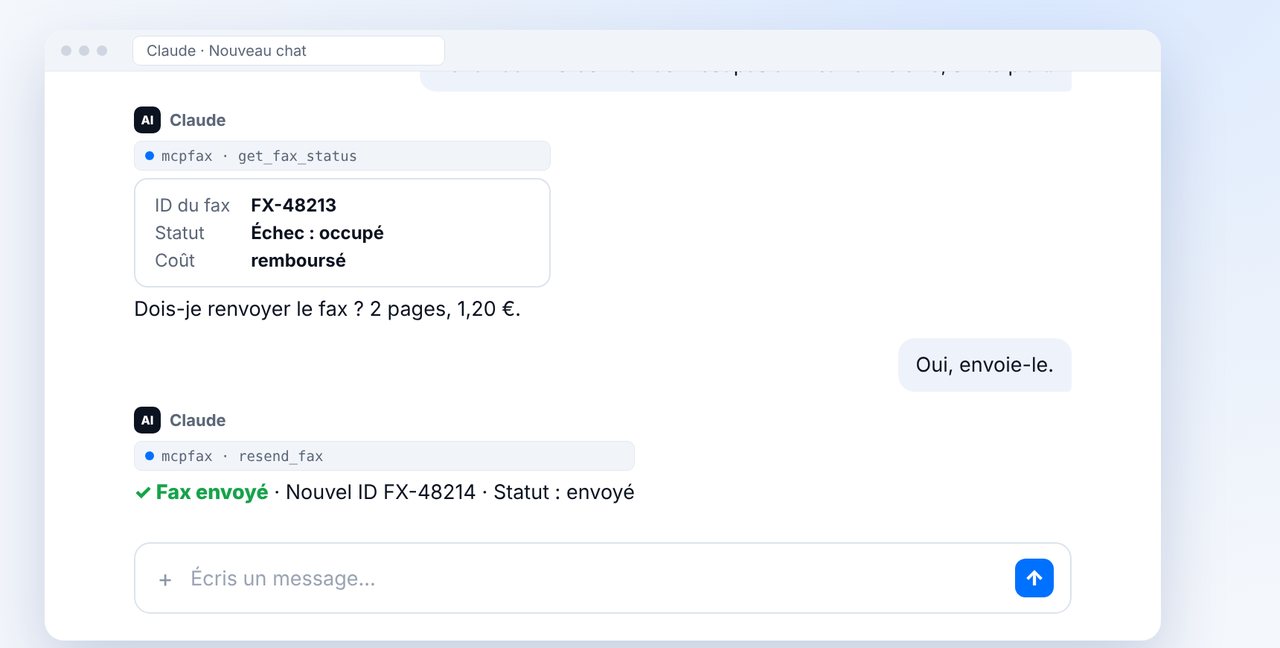
Task: Click the blue dot on resend_fax chip
Action: pyautogui.click(x=149, y=456)
